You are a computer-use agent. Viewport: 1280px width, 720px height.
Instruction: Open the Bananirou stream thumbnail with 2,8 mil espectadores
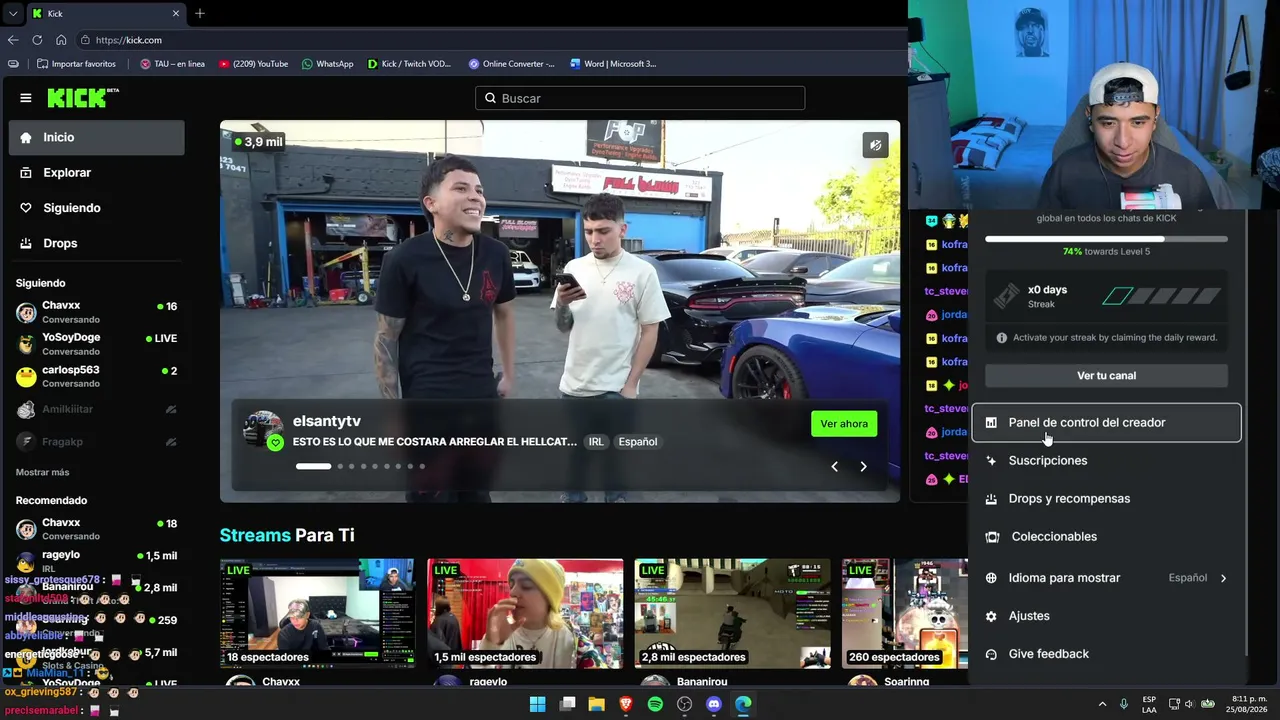coord(732,613)
